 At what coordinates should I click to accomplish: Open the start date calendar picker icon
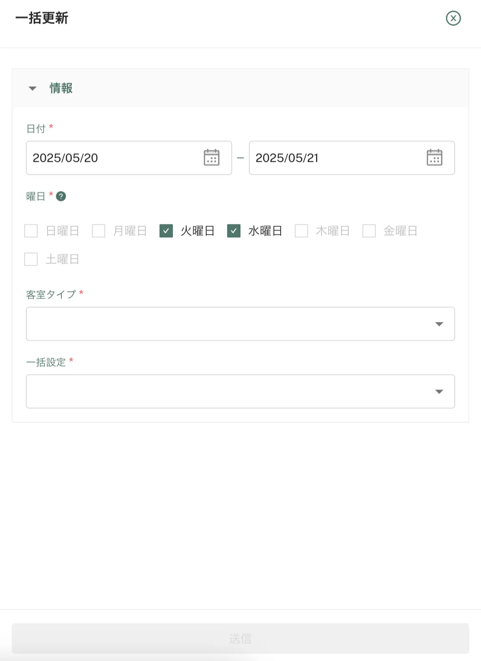[211, 158]
